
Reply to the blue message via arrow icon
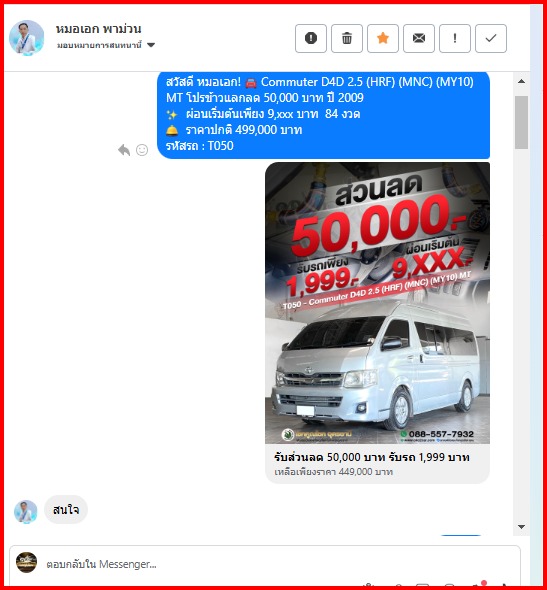click(124, 150)
